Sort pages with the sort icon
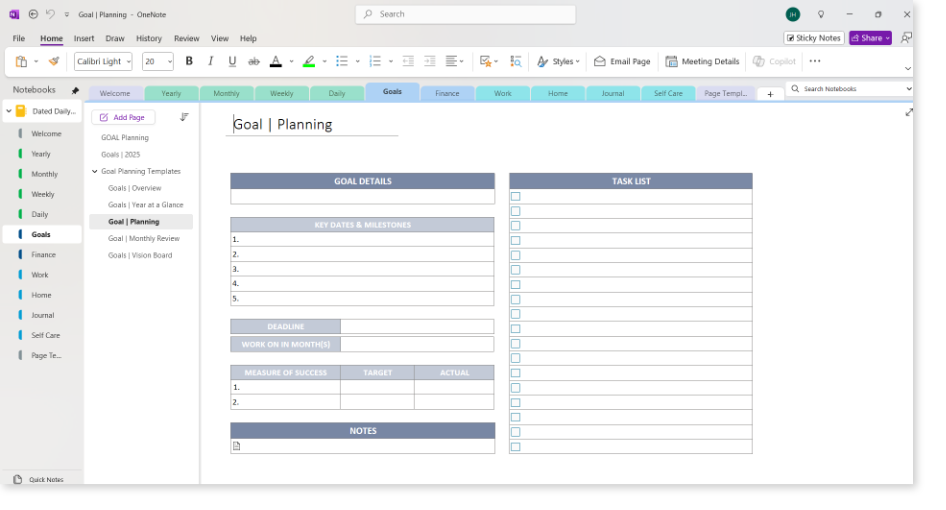The image size is (946, 510). (x=184, y=117)
